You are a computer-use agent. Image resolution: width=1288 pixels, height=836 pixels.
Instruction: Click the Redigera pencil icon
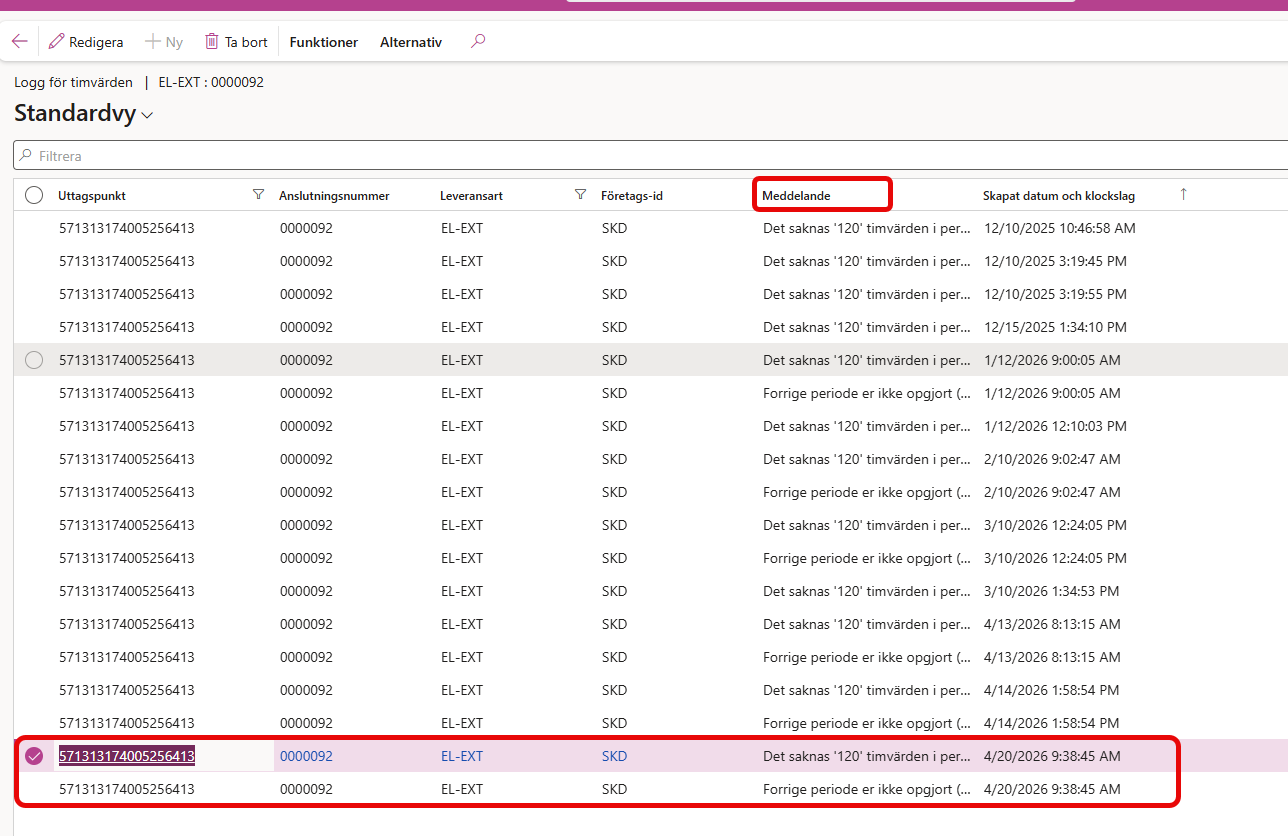57,42
